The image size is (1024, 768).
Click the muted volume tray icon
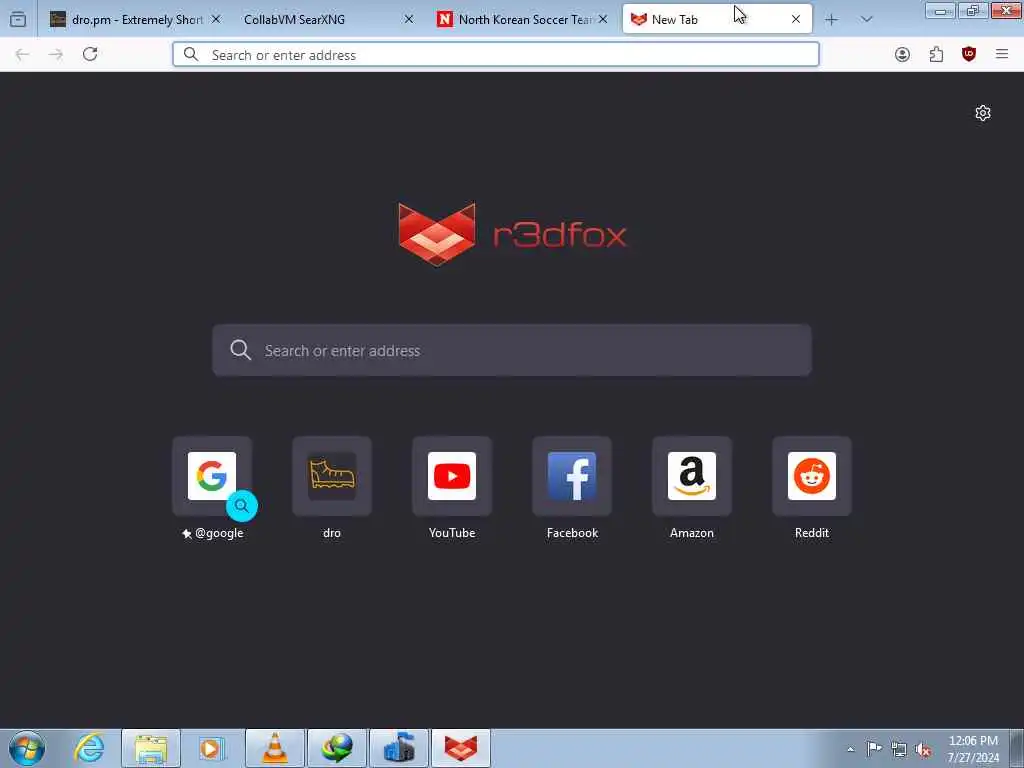tap(923, 749)
